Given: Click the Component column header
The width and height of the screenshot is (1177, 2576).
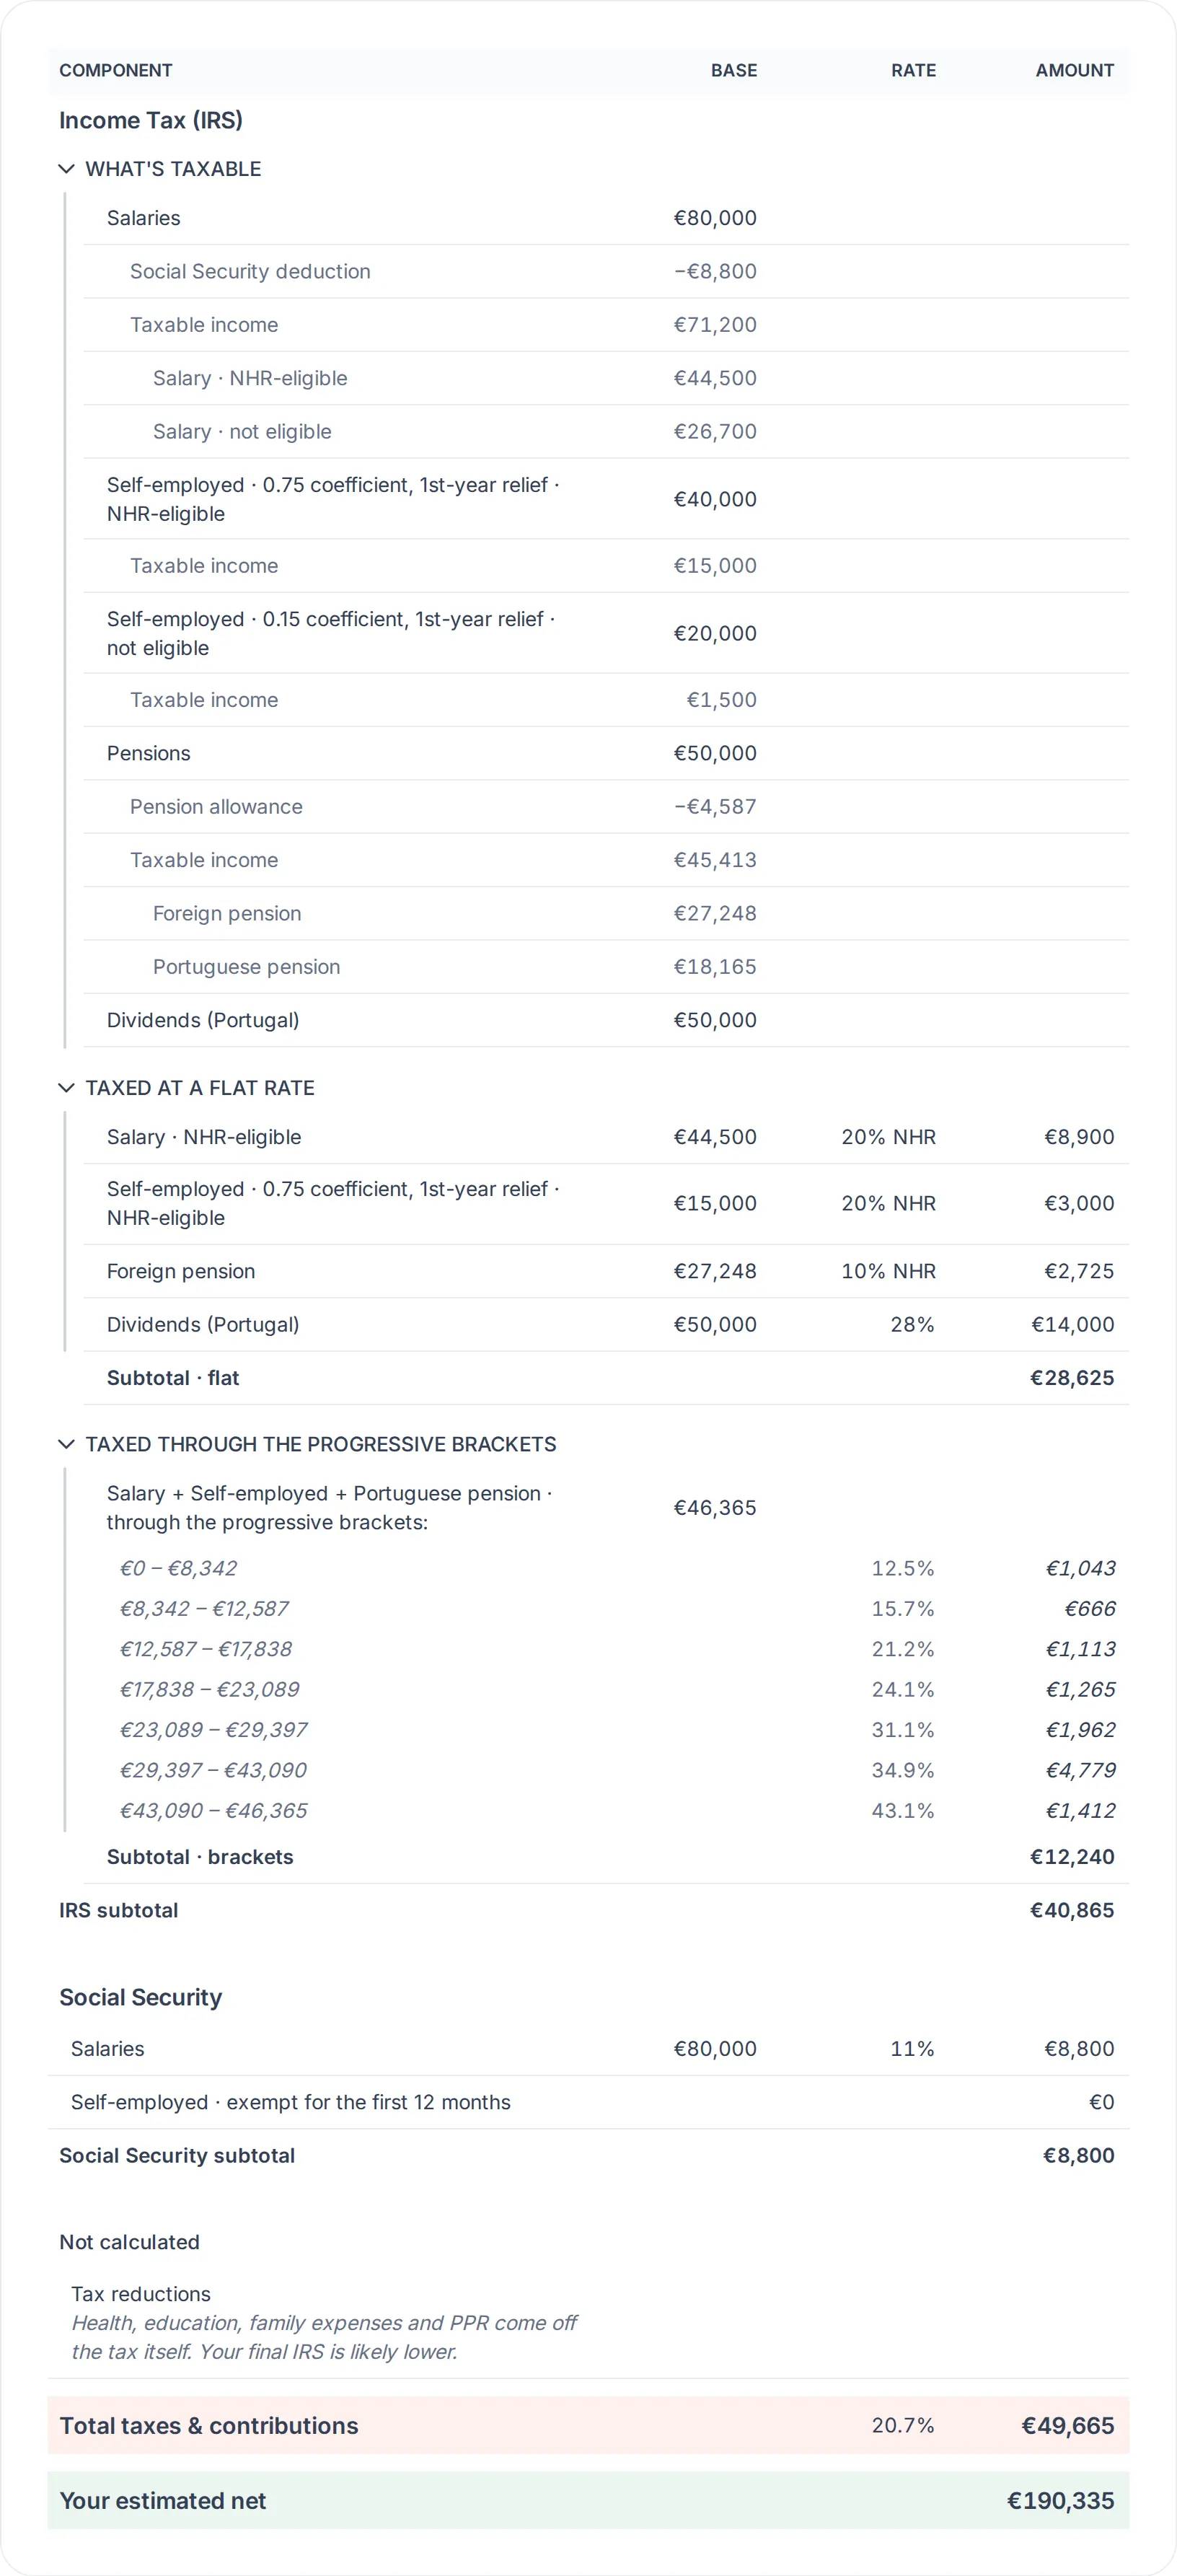Looking at the screenshot, I should click(116, 70).
